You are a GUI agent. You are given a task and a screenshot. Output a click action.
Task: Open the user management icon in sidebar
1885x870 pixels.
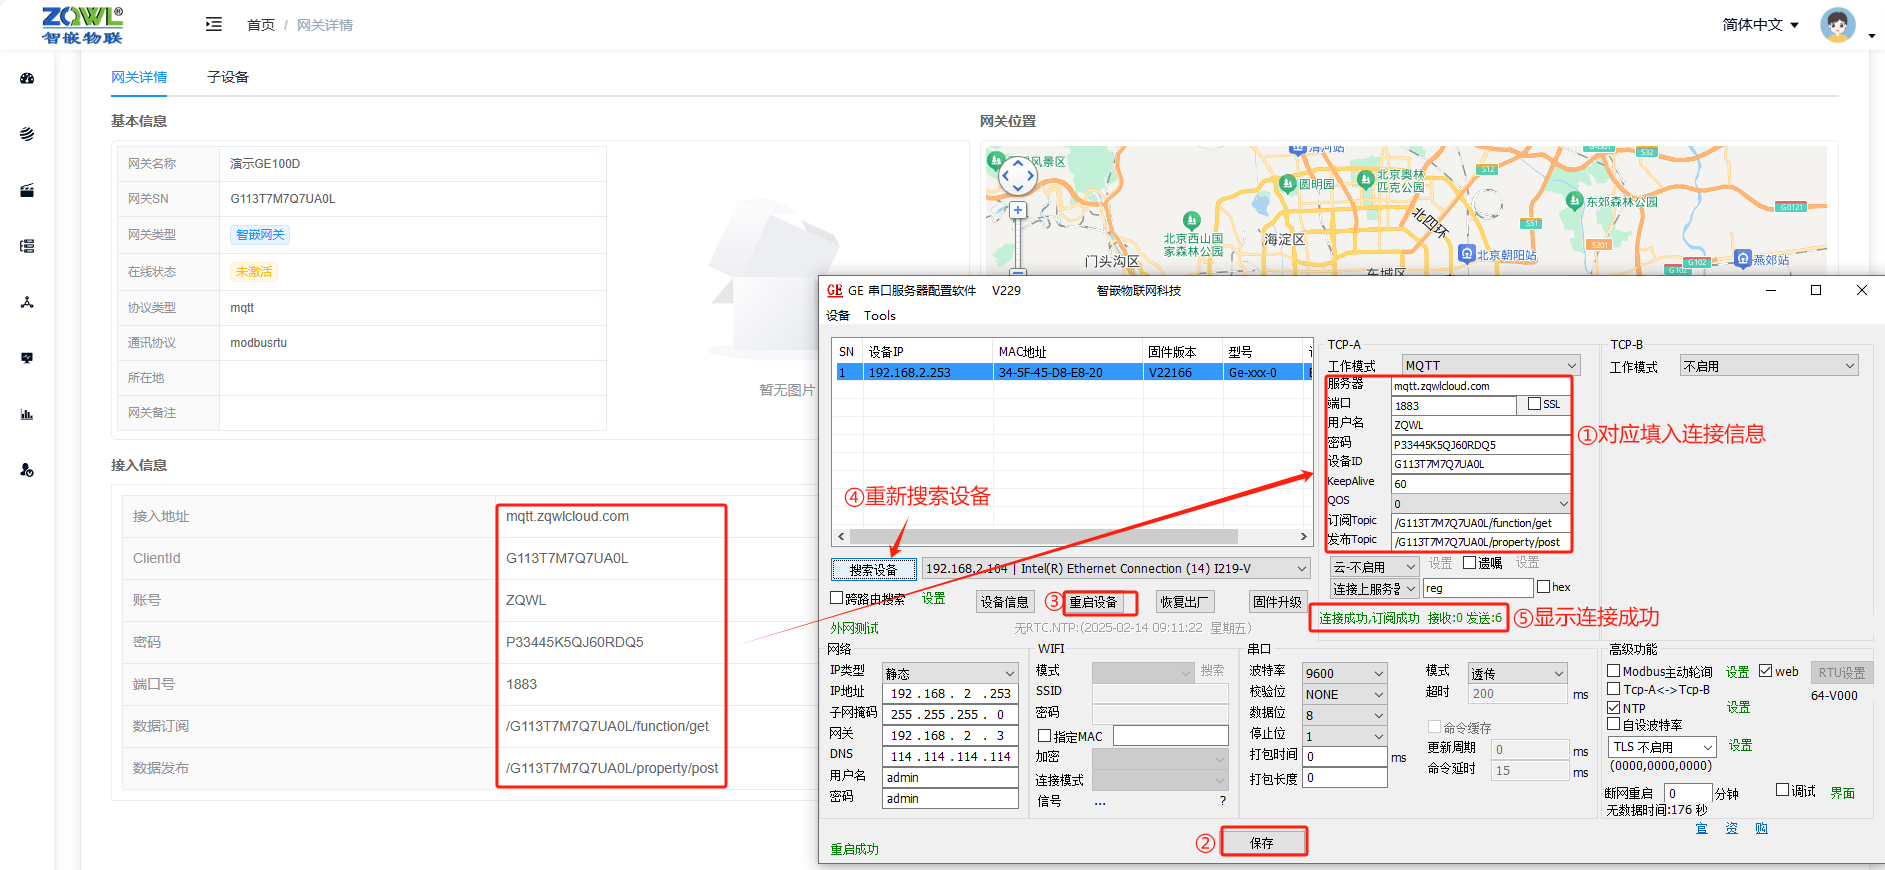pos(27,470)
